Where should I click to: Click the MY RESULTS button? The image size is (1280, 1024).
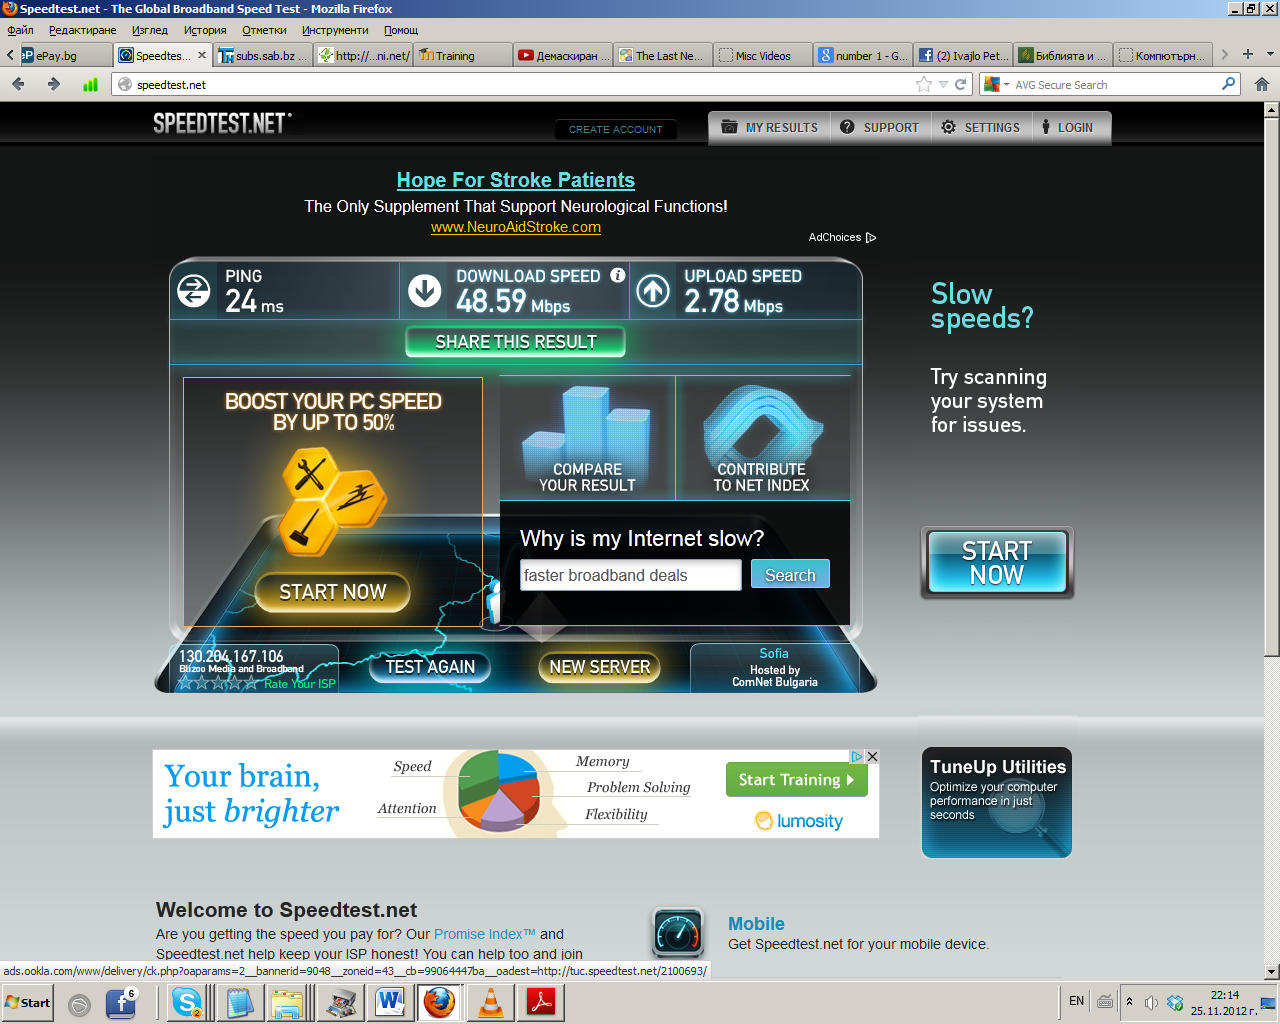tap(770, 127)
